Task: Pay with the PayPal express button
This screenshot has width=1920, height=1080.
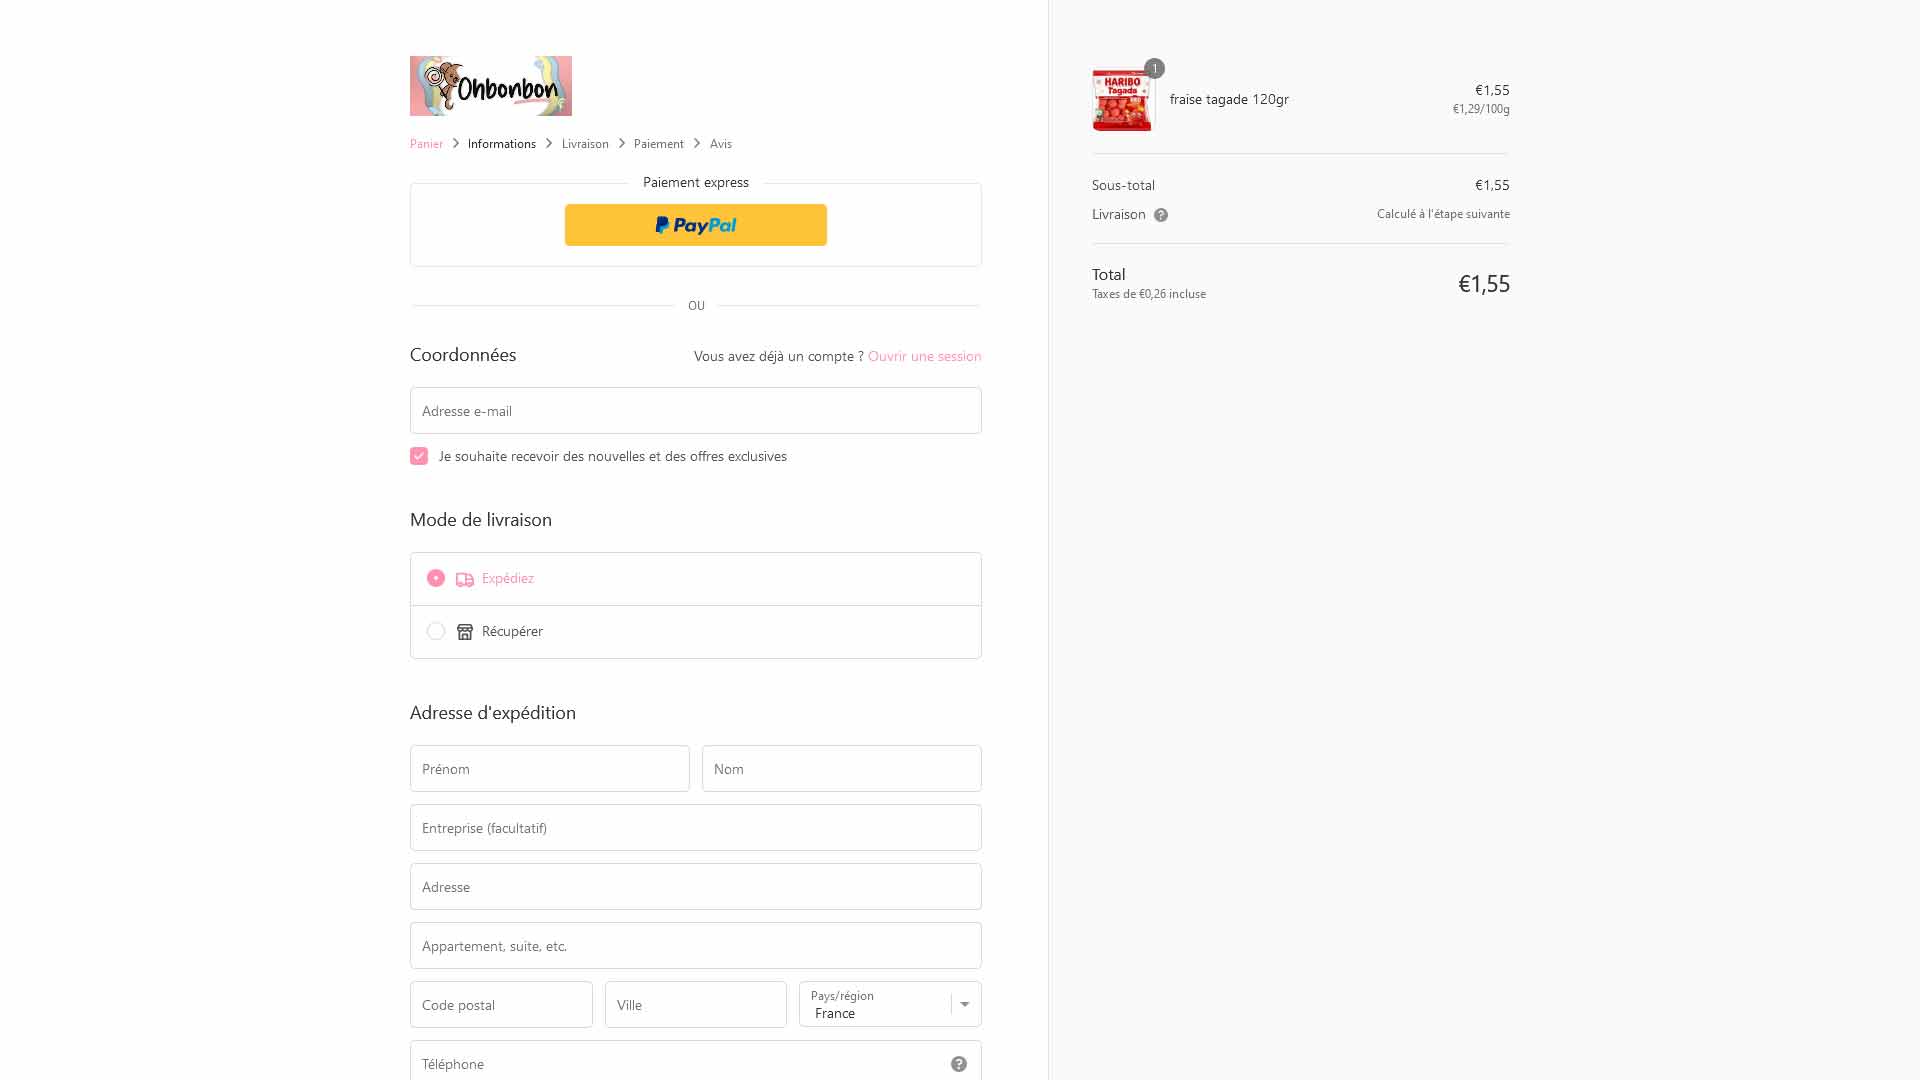Action: tap(696, 225)
